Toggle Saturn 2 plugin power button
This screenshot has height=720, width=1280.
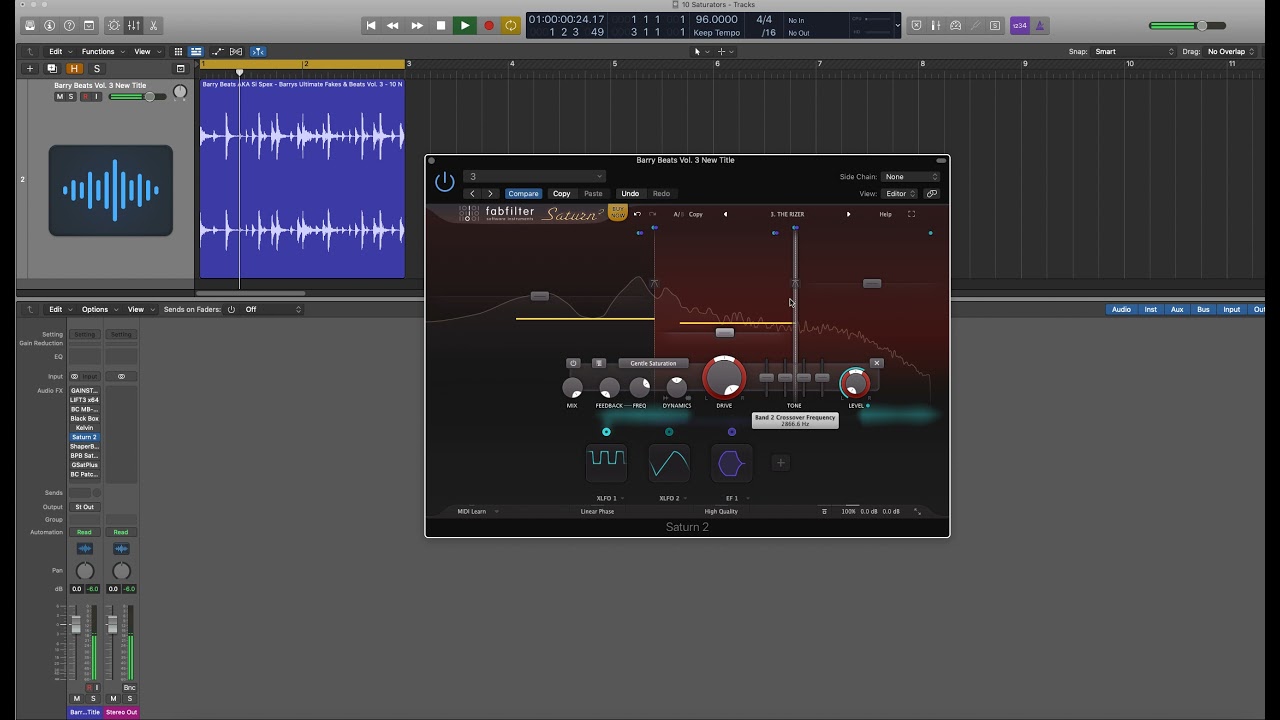point(445,182)
